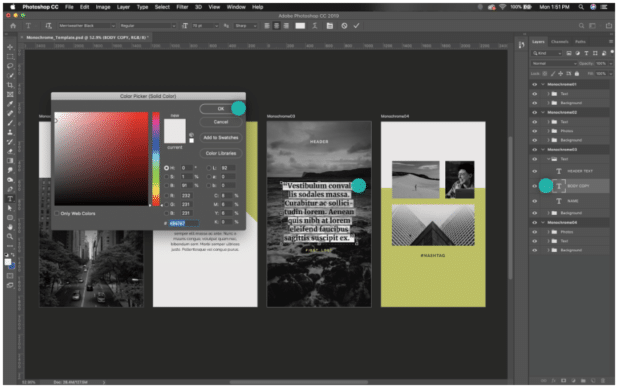Open the create warped text option

click(x=315, y=26)
